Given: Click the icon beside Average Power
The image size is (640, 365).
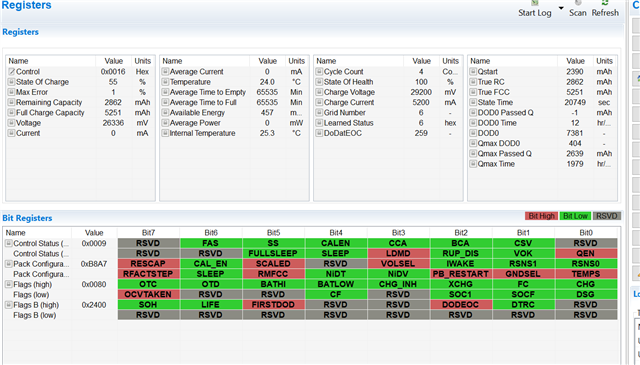Looking at the screenshot, I should coord(165,122).
